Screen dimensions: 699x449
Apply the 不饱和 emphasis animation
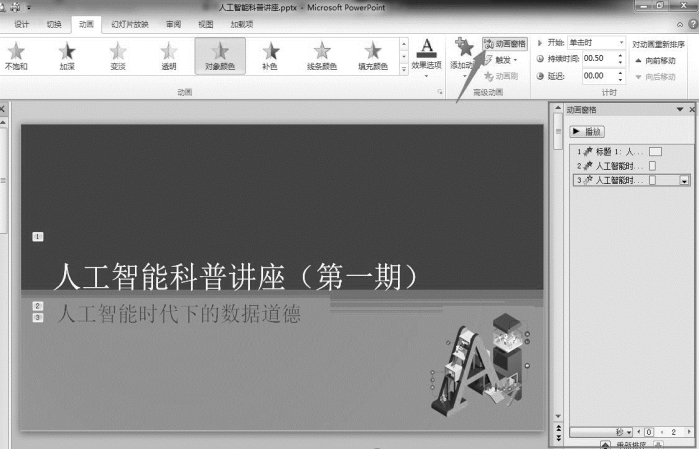click(x=16, y=56)
